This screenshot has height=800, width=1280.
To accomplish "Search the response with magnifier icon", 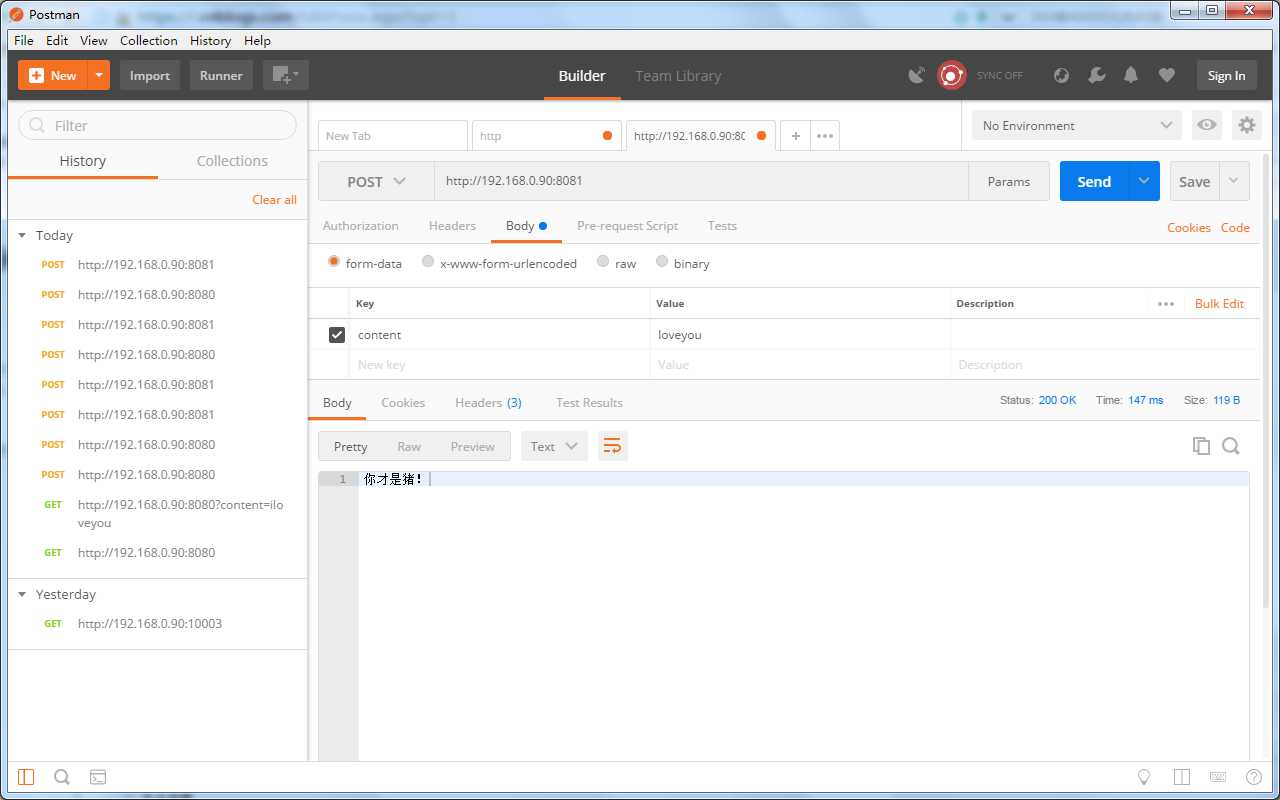I will tap(1231, 446).
